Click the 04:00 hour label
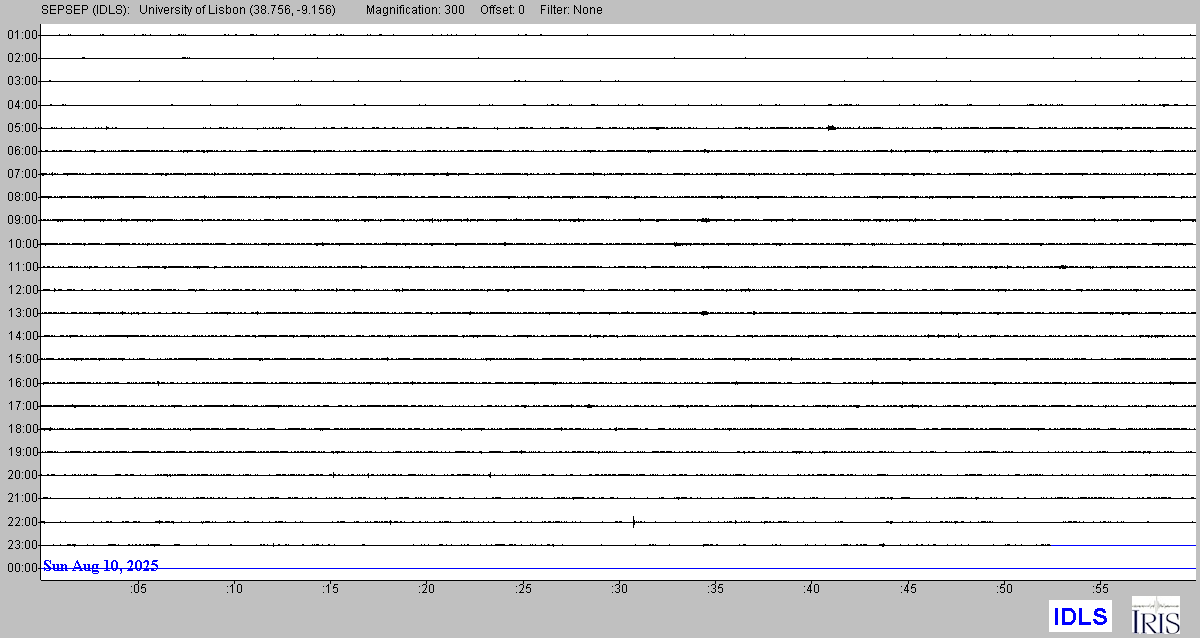This screenshot has width=1200, height=638. click(x=22, y=104)
